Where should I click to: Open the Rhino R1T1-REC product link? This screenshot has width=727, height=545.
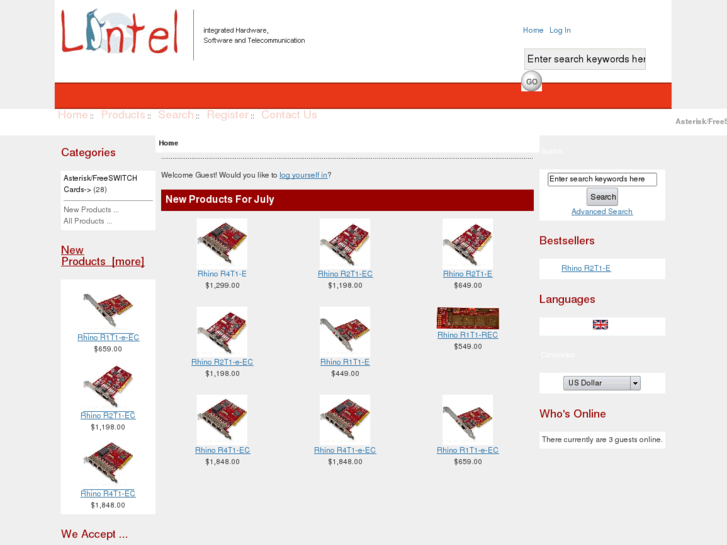(x=467, y=335)
